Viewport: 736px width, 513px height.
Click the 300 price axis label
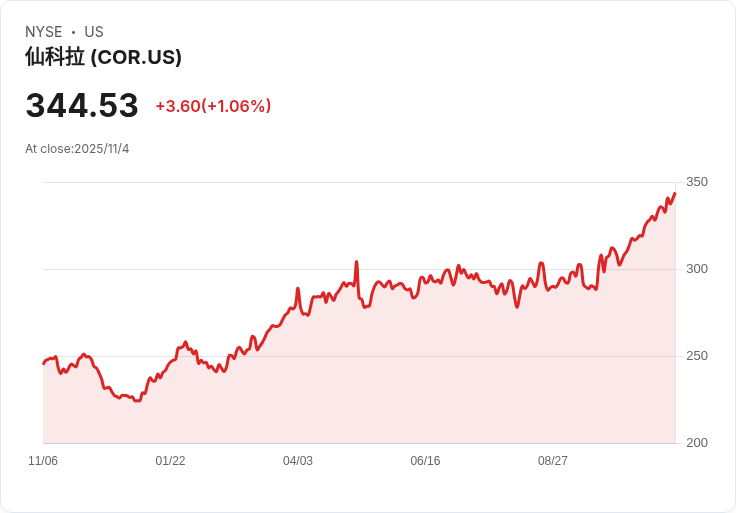click(697, 269)
